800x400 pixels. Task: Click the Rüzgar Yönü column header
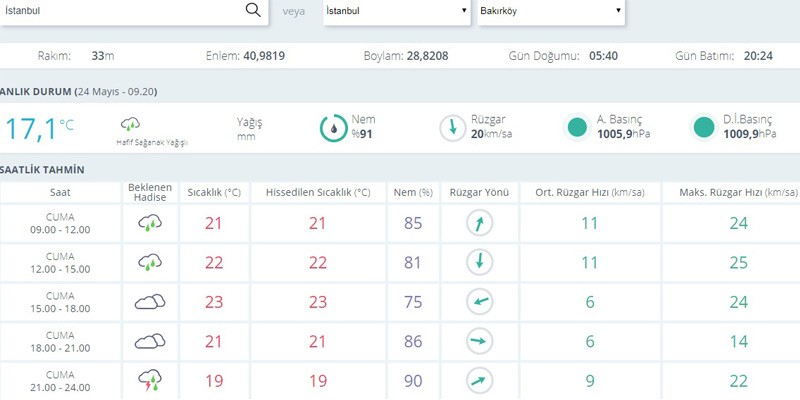click(x=480, y=192)
